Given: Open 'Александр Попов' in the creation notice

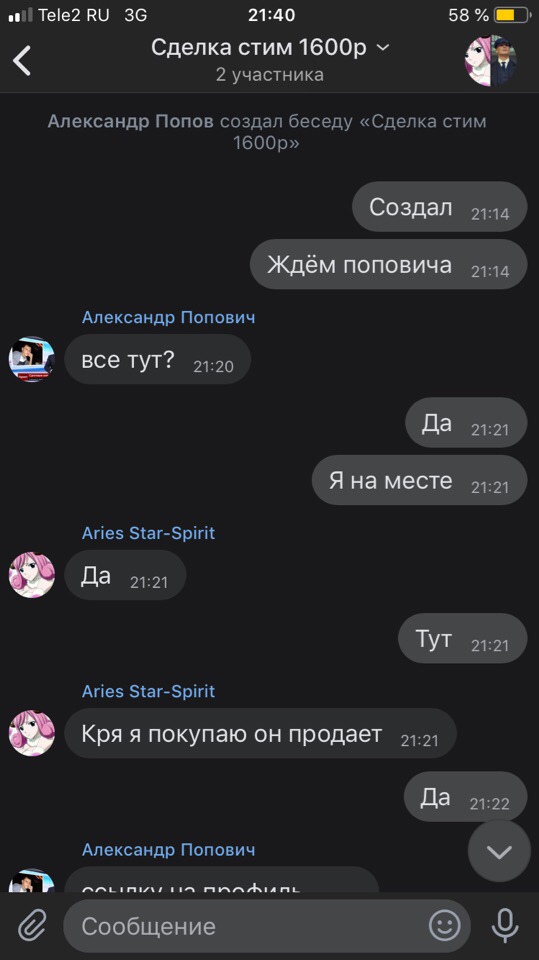Looking at the screenshot, I should 130,121.
